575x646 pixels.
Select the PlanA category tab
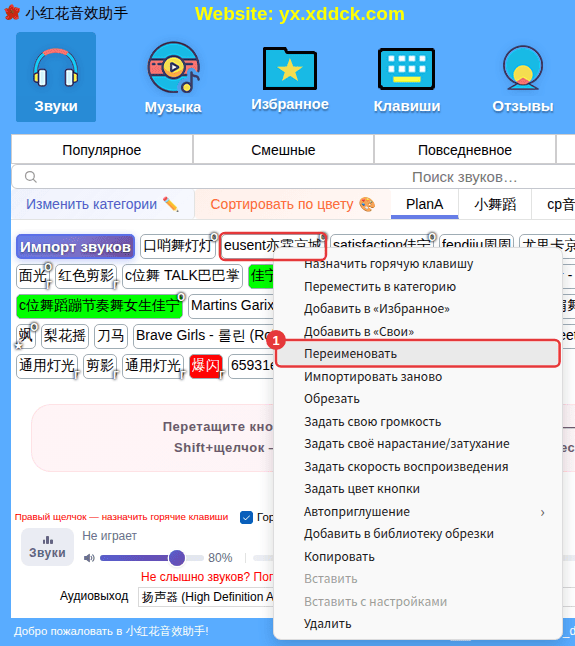coord(425,204)
